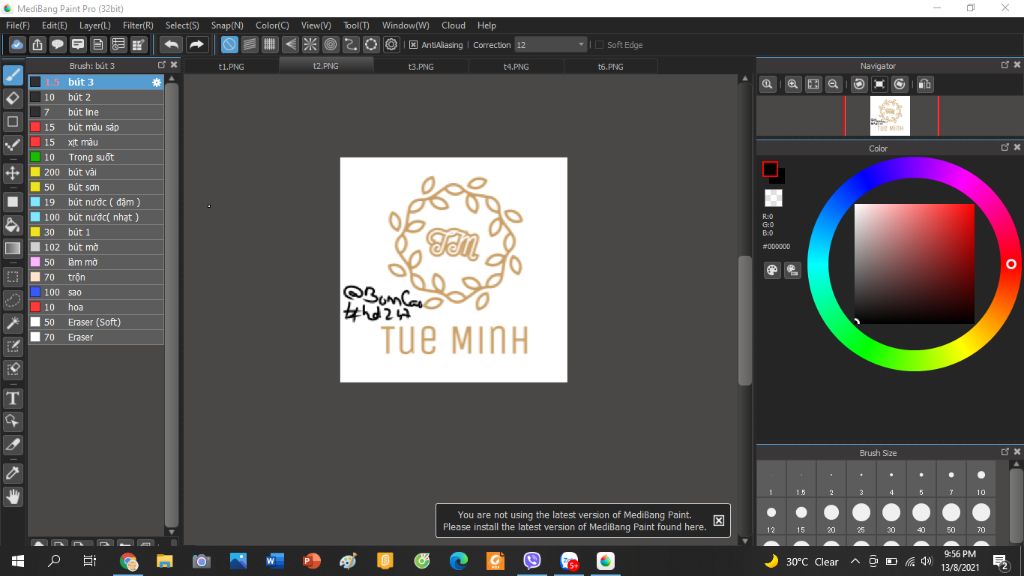Click the Navigator flip view icon
The width and height of the screenshot is (1024, 576).
925,84
